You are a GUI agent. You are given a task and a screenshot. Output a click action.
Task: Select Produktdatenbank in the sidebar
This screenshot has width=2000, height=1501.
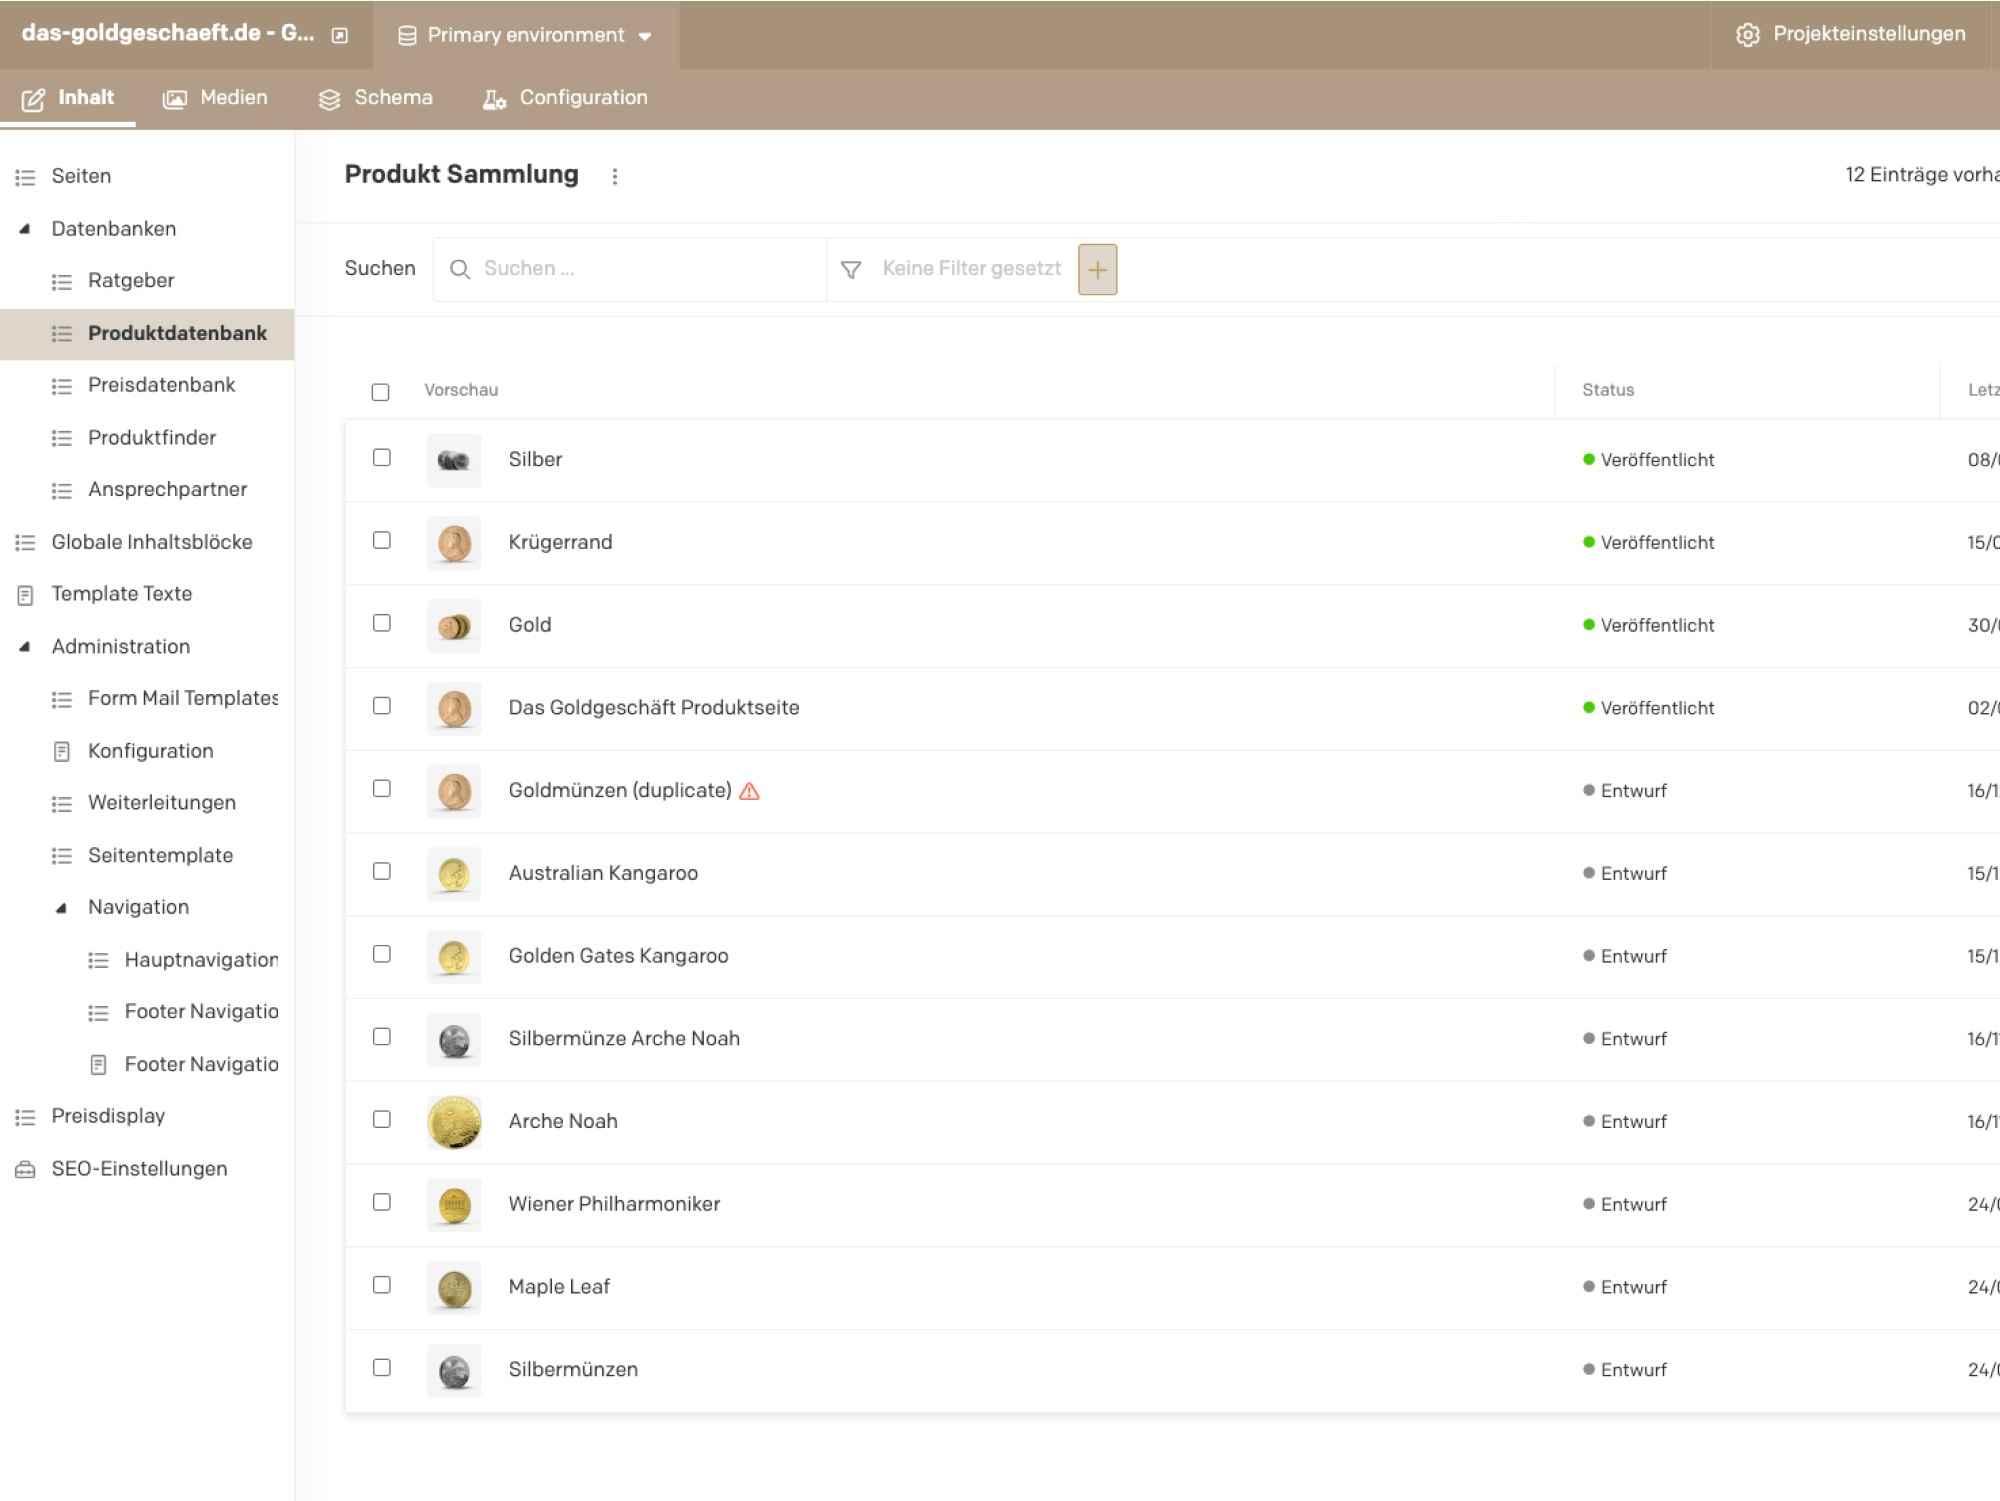[147, 334]
